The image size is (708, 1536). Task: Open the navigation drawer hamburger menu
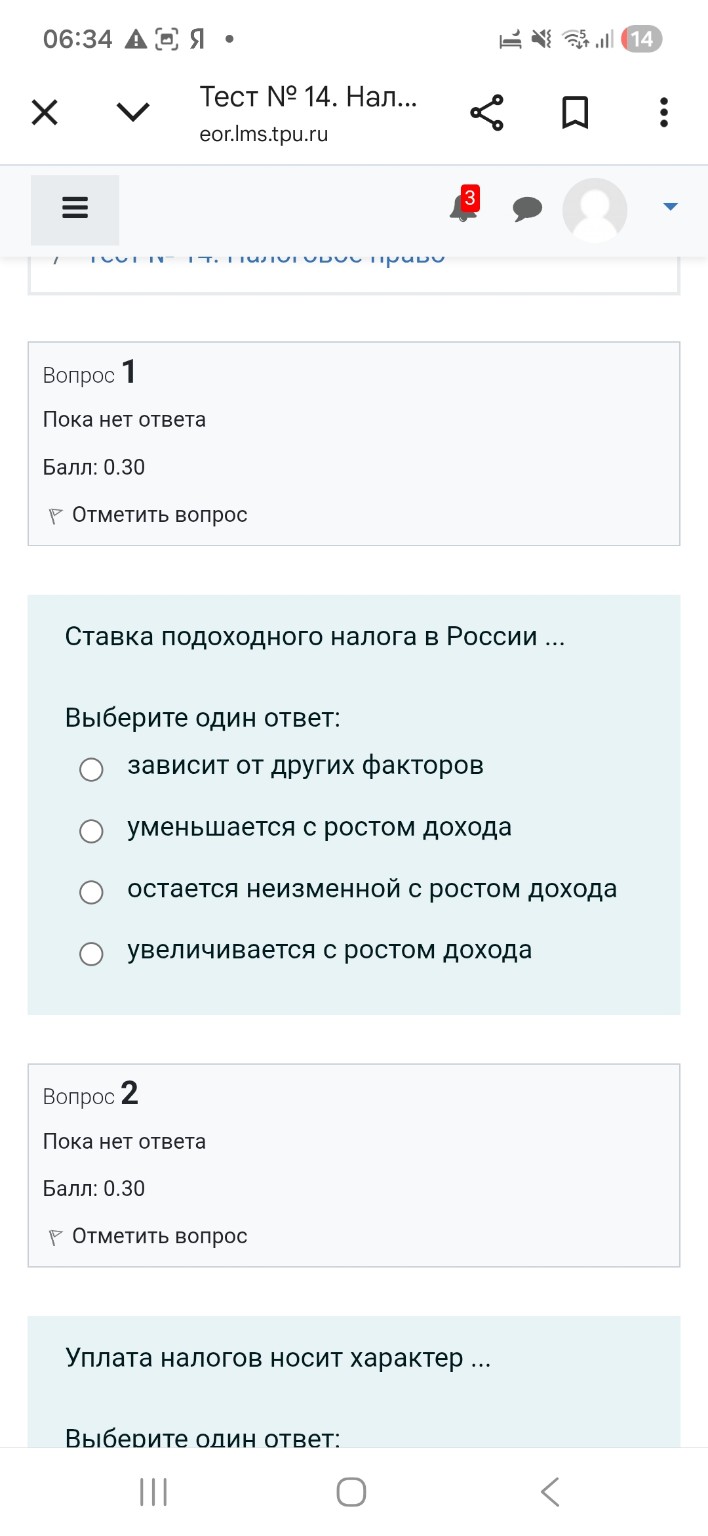[x=75, y=208]
